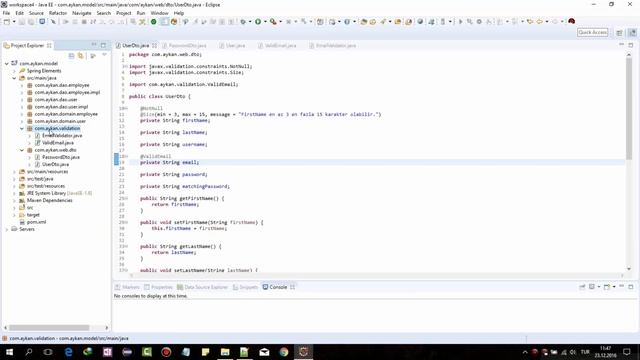Select PasswordDto.java in Project Explorer
The image size is (640, 360).
pyautogui.click(x=61, y=157)
